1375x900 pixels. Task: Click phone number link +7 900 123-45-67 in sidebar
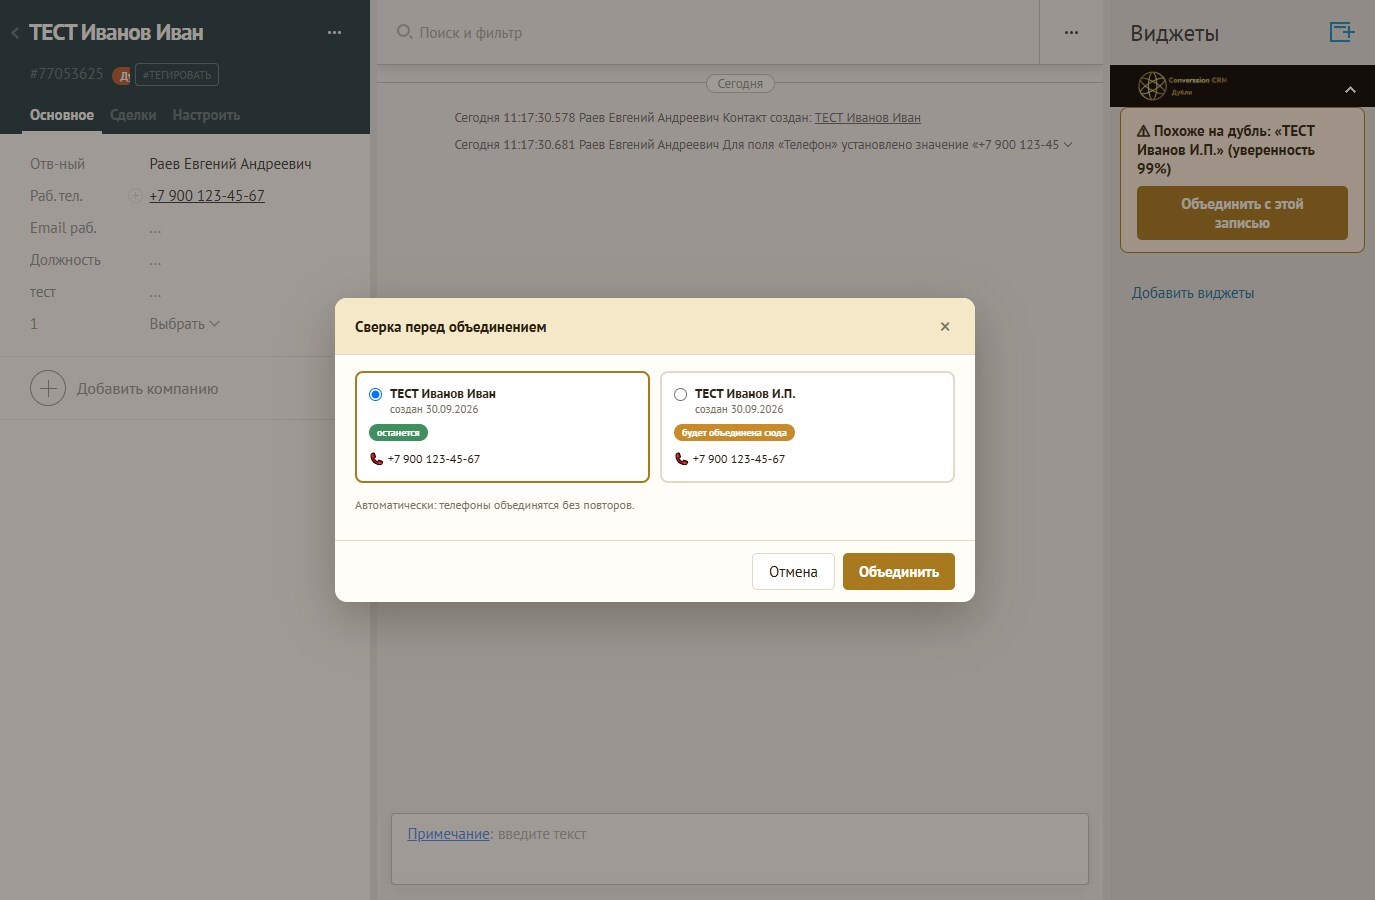click(x=207, y=196)
